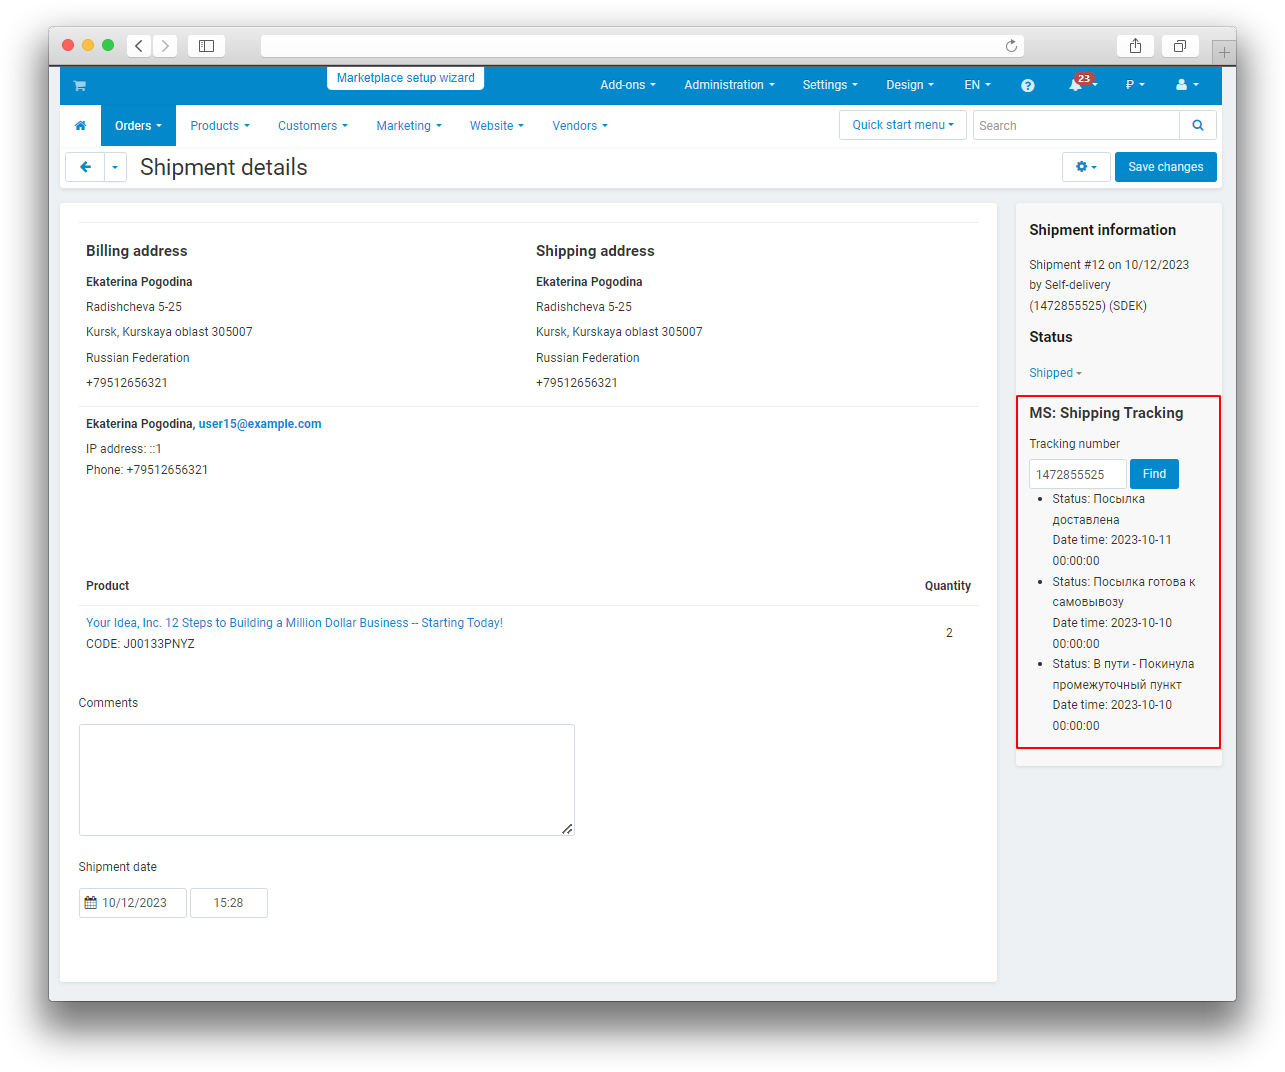Viewport: 1285px width, 1072px height.
Task: Click the blue back arrow button
Action: coord(85,167)
